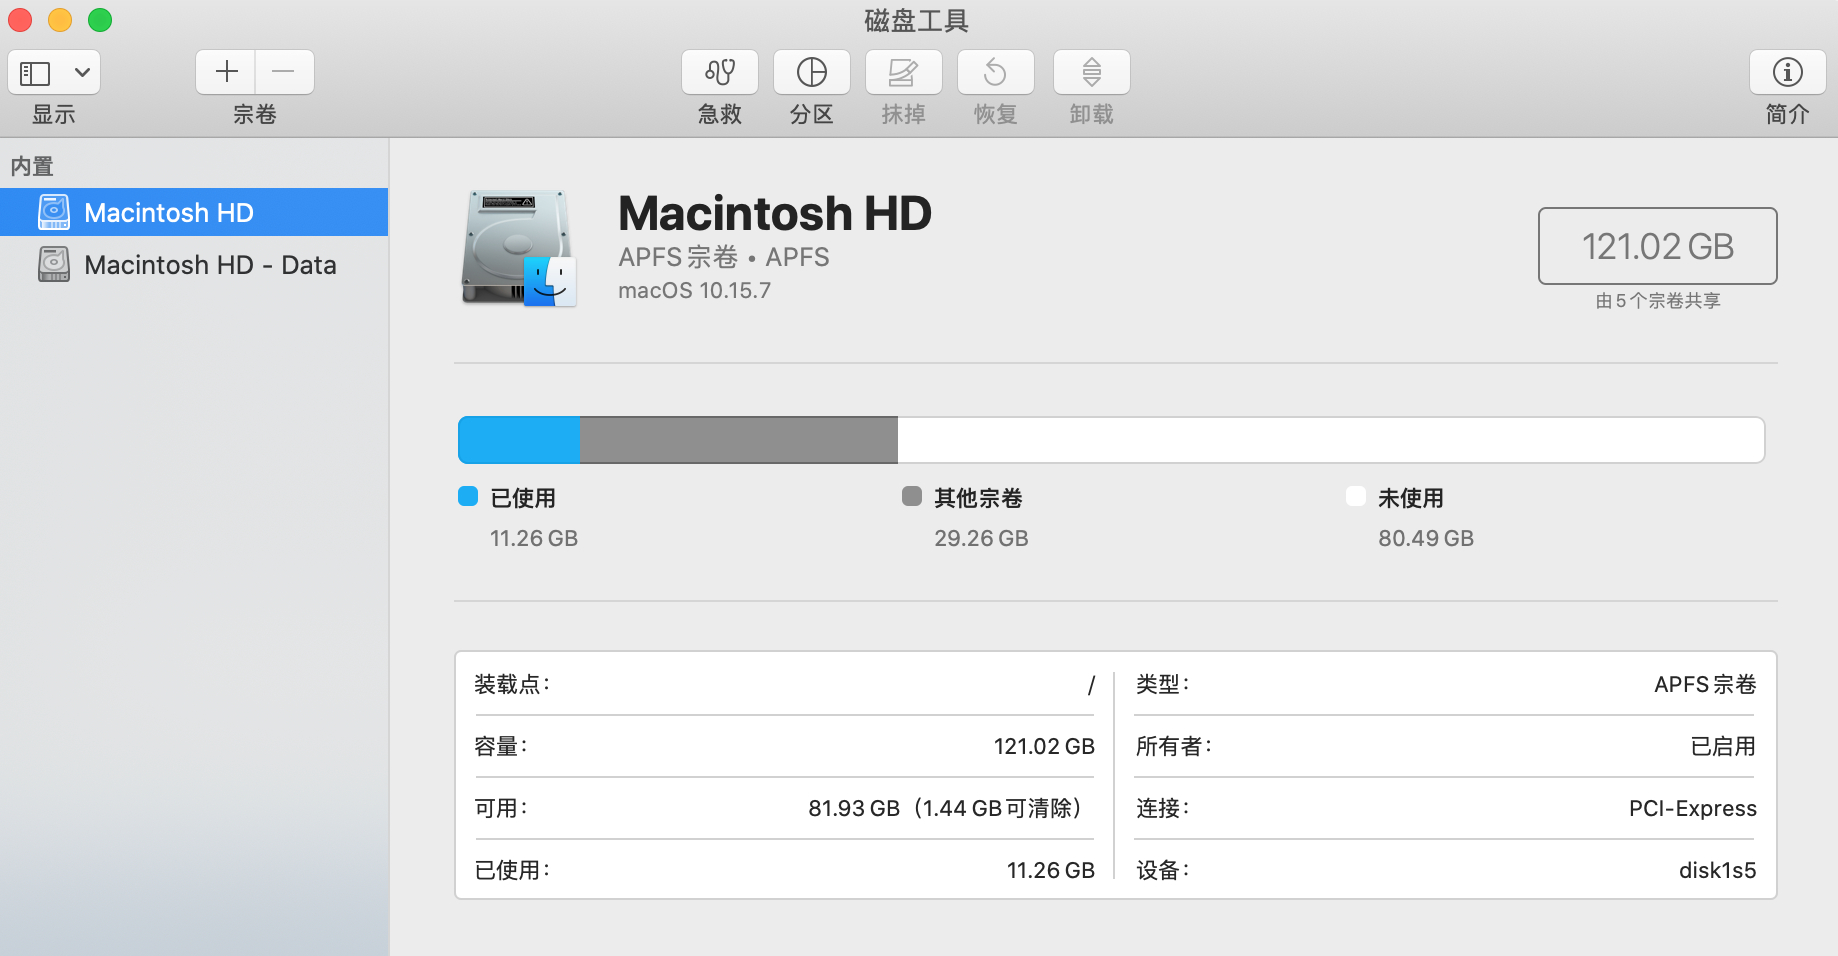Screen dimensions: 1838x956
Task: Click the disk1s5 device value
Action: click(x=1717, y=870)
